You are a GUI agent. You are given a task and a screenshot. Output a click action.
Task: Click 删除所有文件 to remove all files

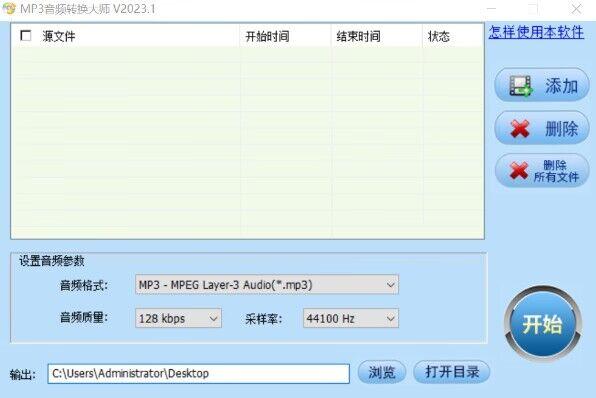[542, 171]
